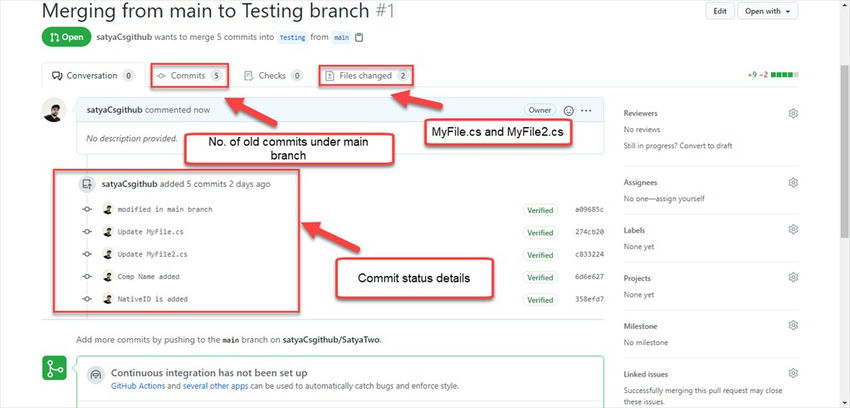Expand the Open with dropdown
The image size is (850, 408).
click(x=768, y=11)
